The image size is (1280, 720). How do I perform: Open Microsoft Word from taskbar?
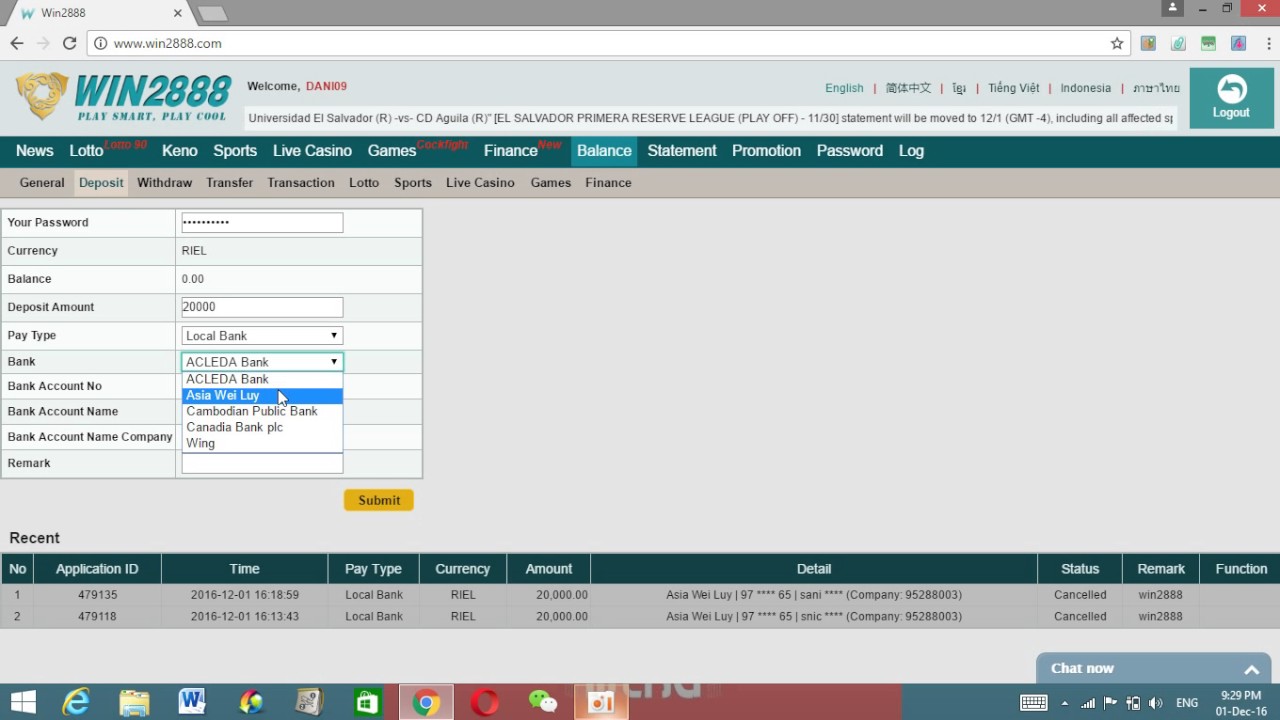tap(192, 702)
